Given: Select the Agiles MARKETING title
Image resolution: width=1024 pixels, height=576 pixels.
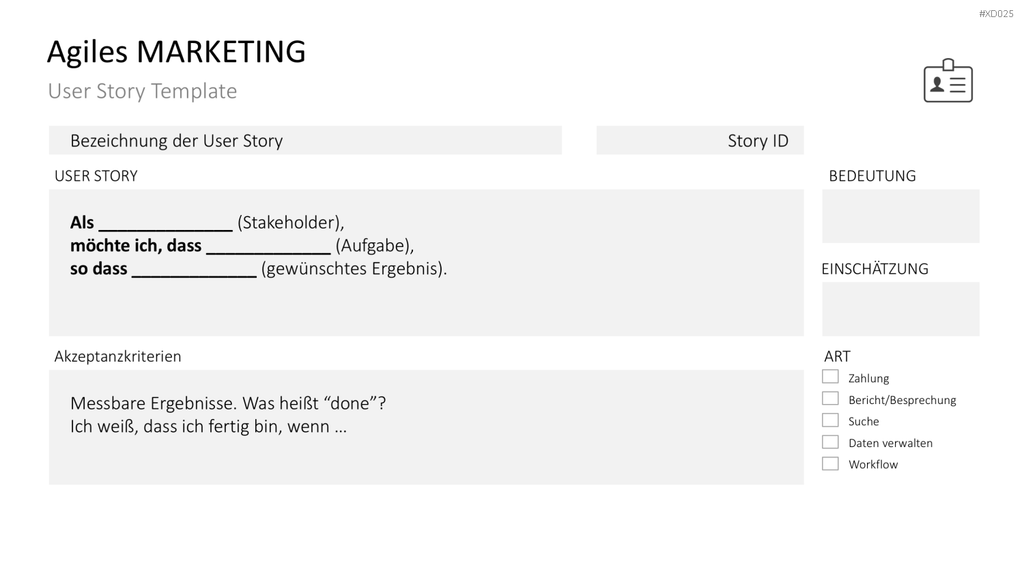Looking at the screenshot, I should pyautogui.click(x=176, y=52).
